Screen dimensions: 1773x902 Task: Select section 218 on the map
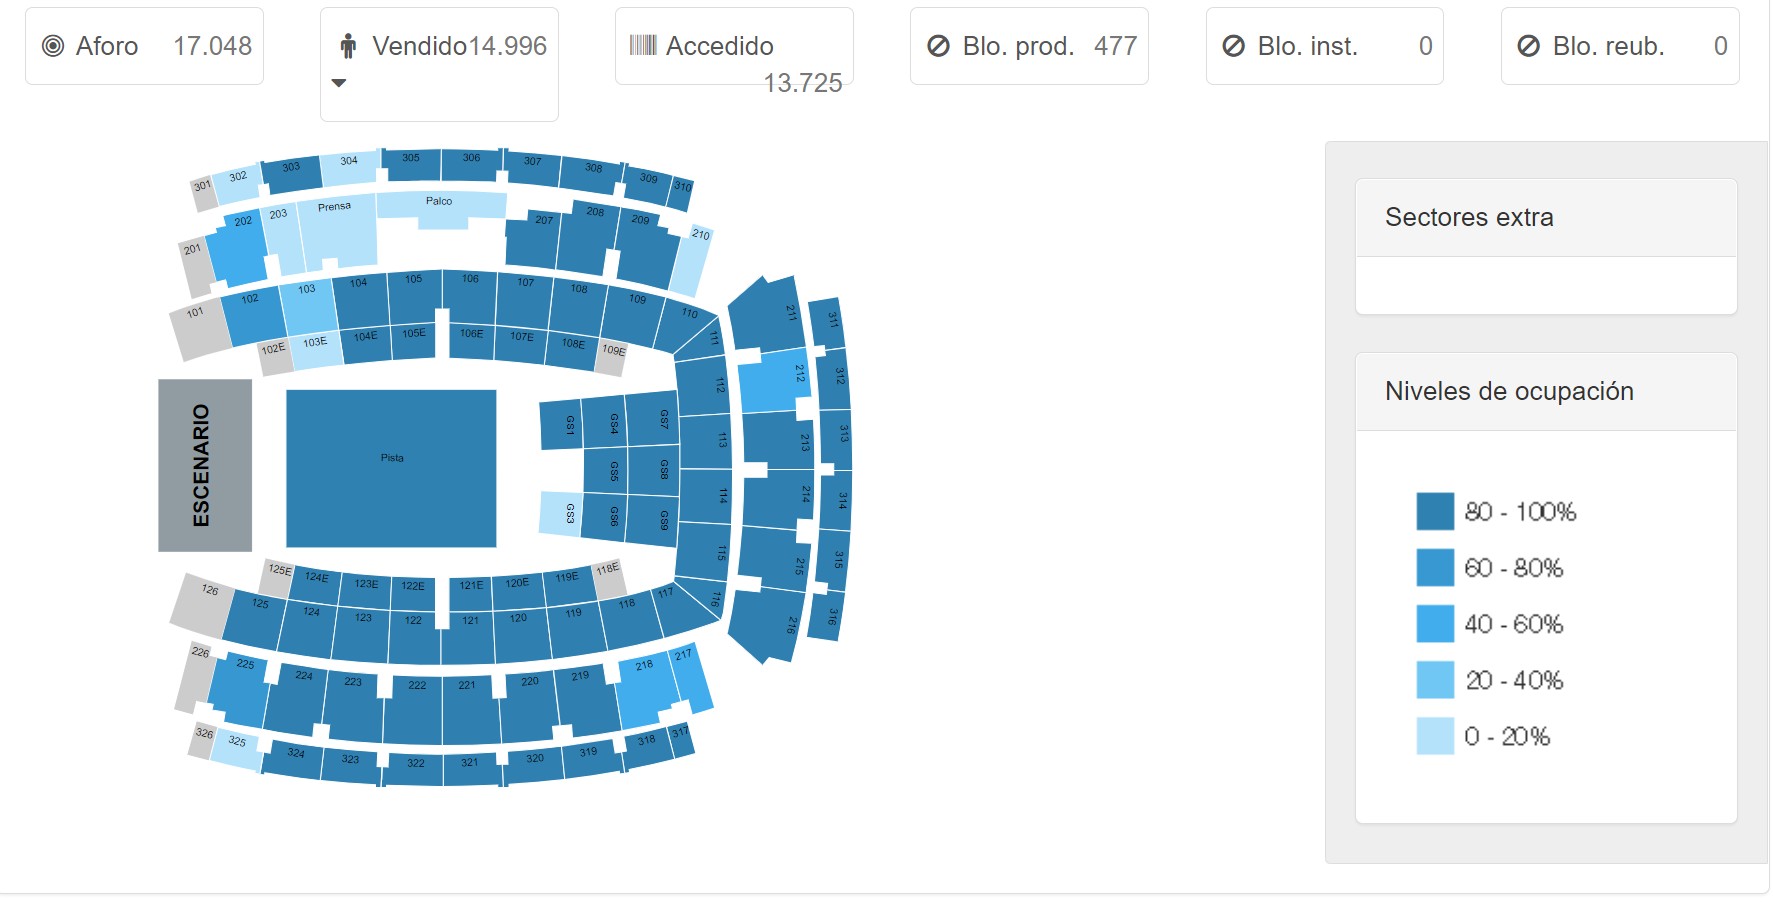click(646, 690)
